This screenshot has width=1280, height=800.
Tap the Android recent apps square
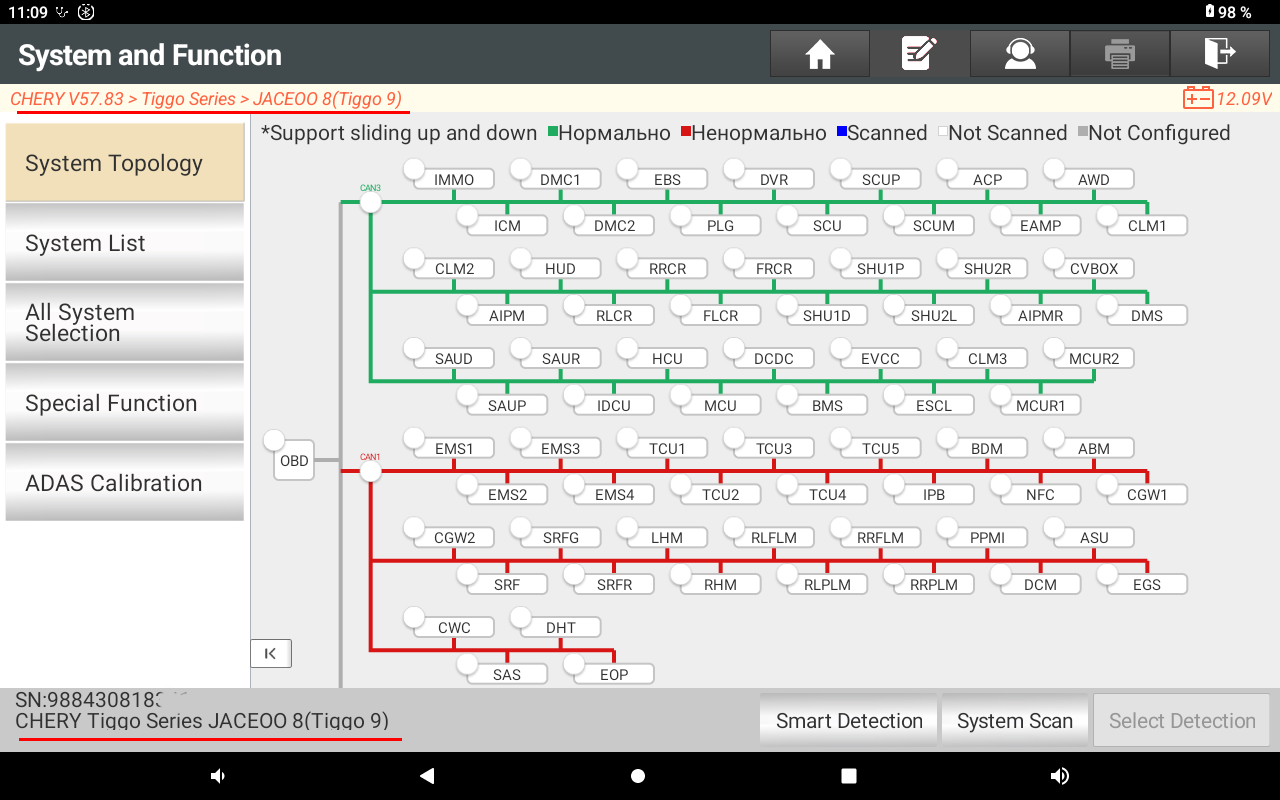(x=849, y=776)
